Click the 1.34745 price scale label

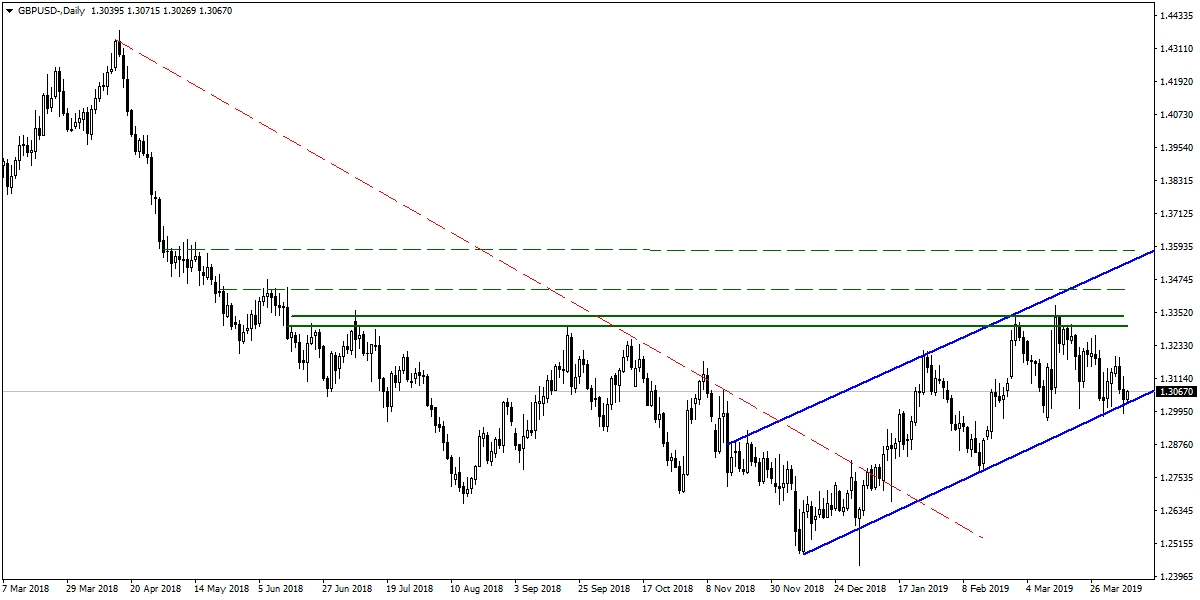point(1178,280)
